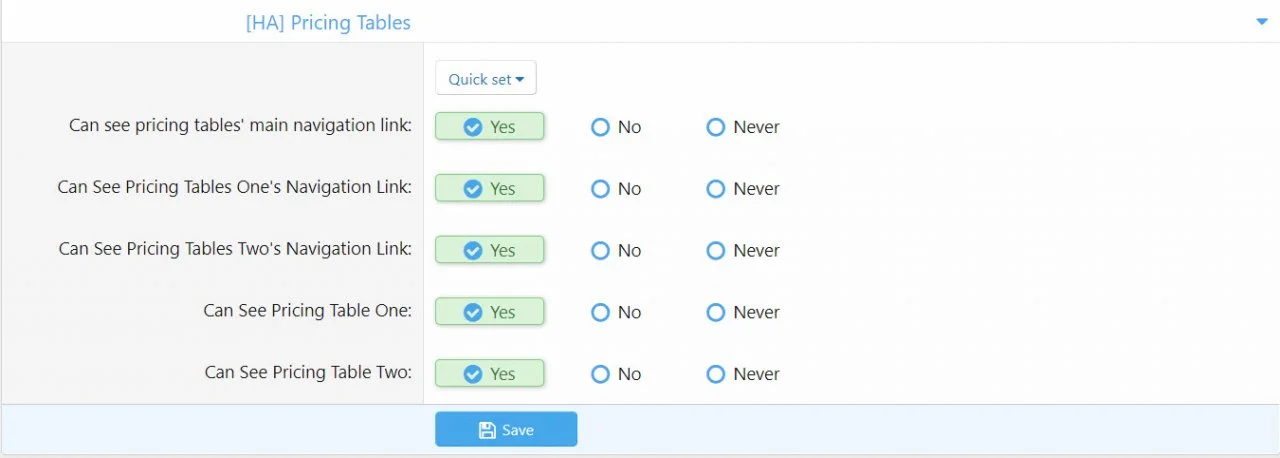Set Pricing Tables One's Navigation Link to No

tap(600, 189)
